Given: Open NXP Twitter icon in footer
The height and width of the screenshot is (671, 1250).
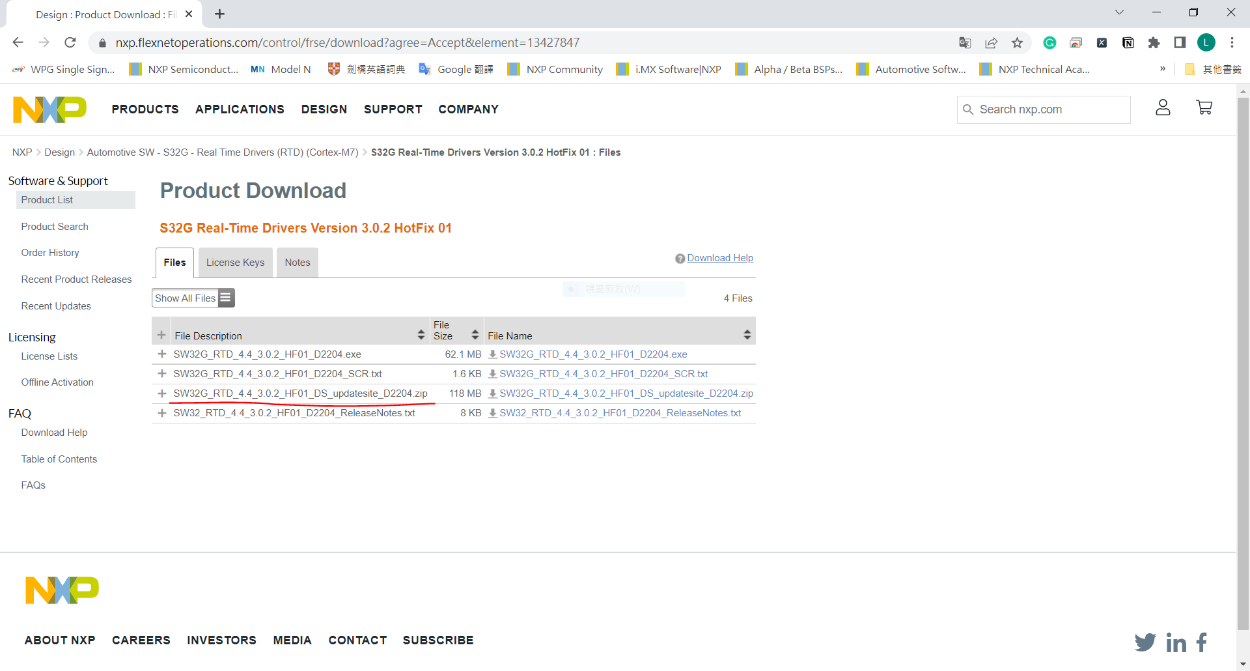Looking at the screenshot, I should tap(1145, 642).
